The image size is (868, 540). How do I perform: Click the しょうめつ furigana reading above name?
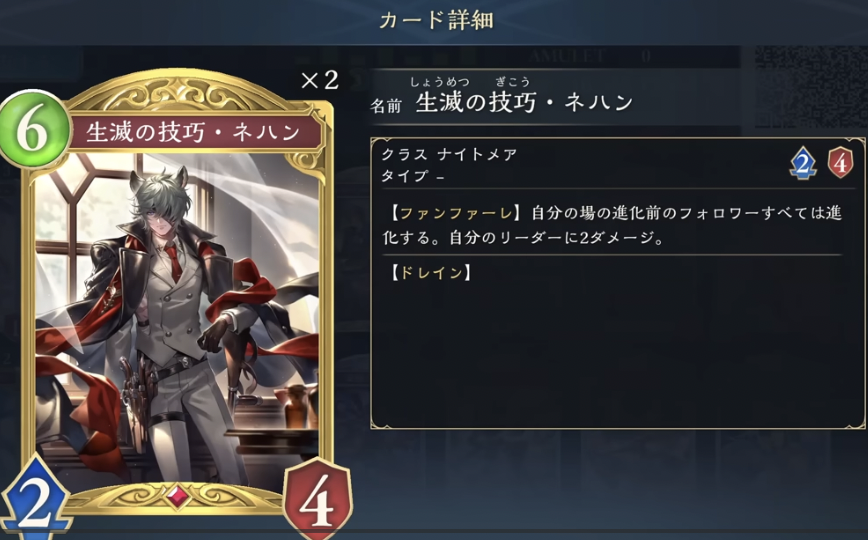(440, 82)
